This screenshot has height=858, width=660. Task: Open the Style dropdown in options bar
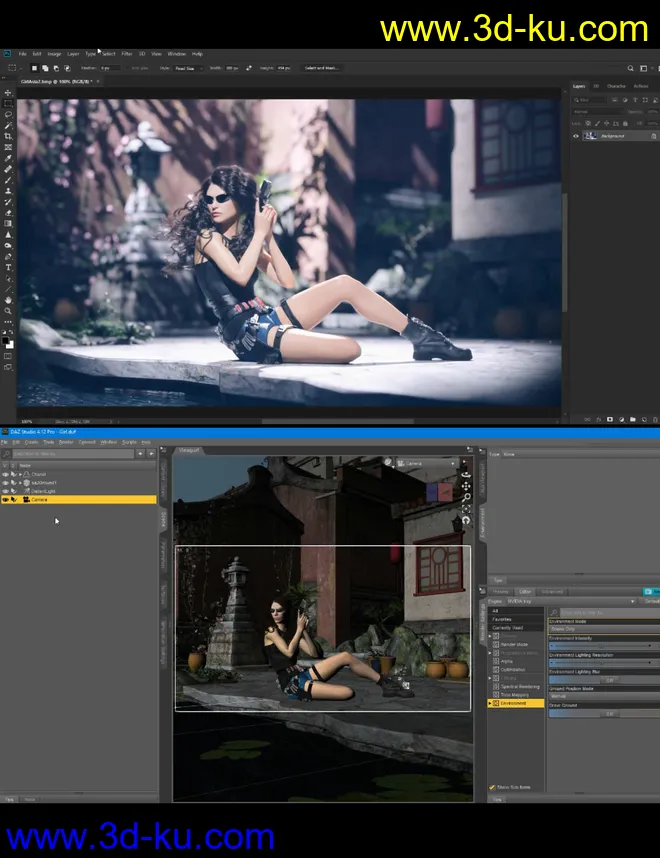click(185, 68)
